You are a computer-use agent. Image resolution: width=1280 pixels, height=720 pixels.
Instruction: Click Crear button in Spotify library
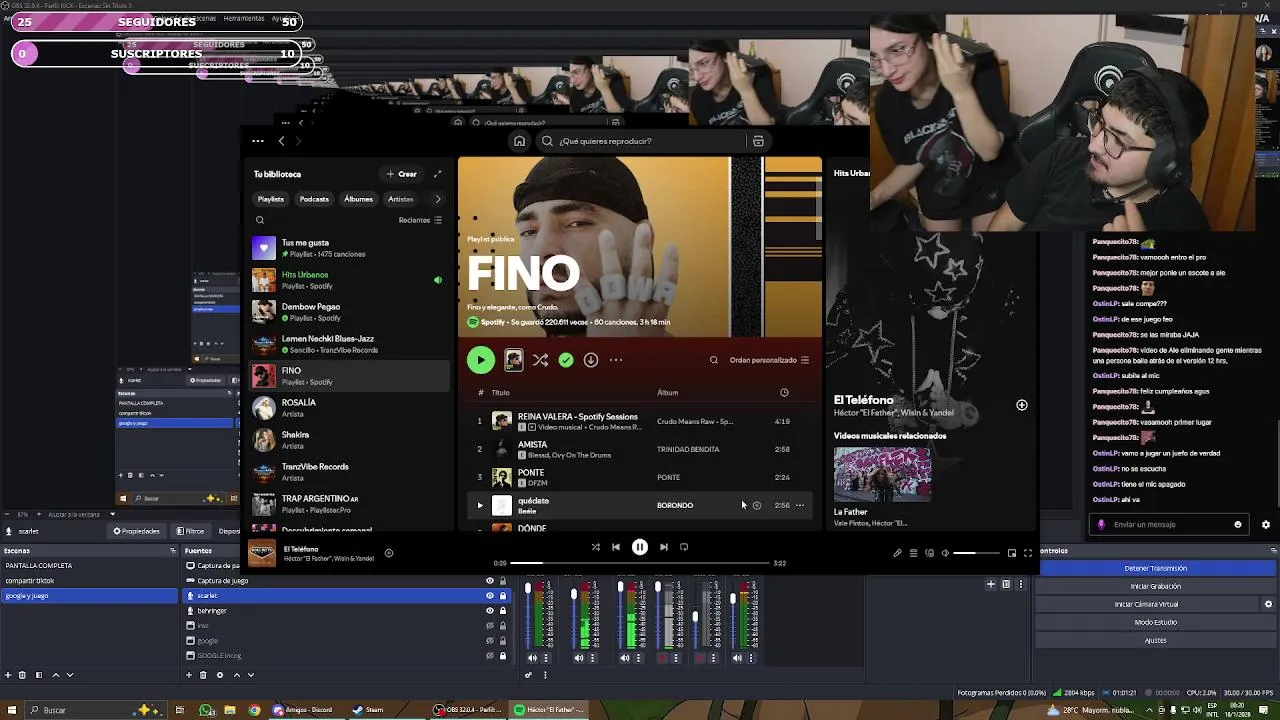[x=401, y=174]
